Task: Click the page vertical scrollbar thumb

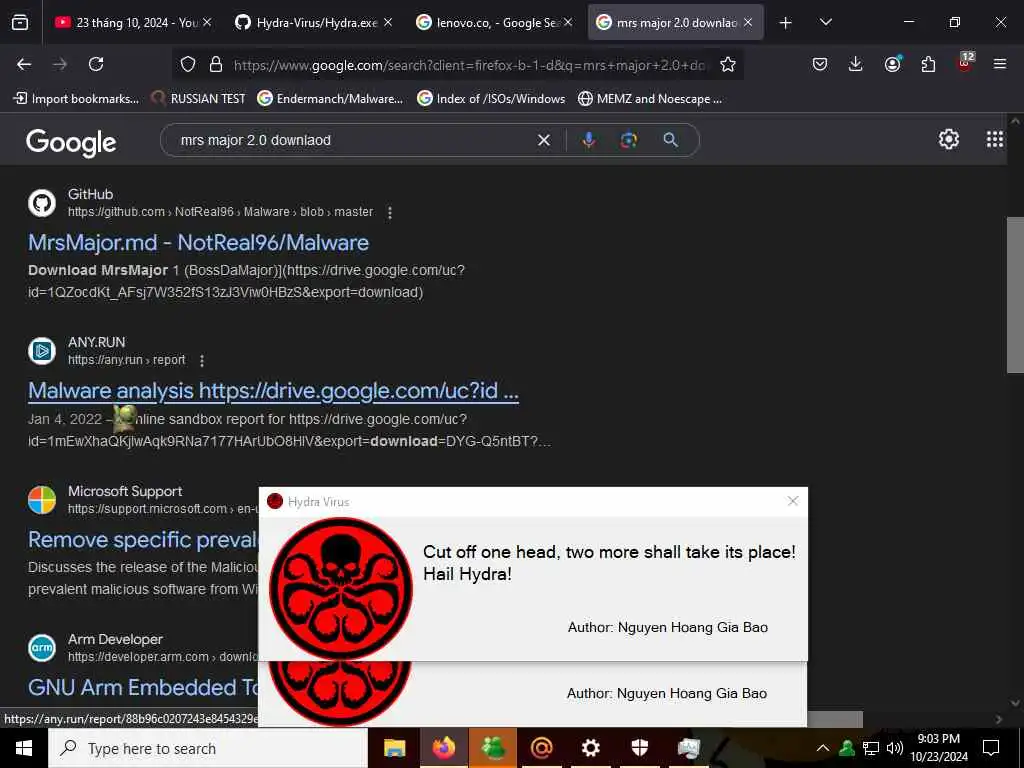Action: [1015, 295]
